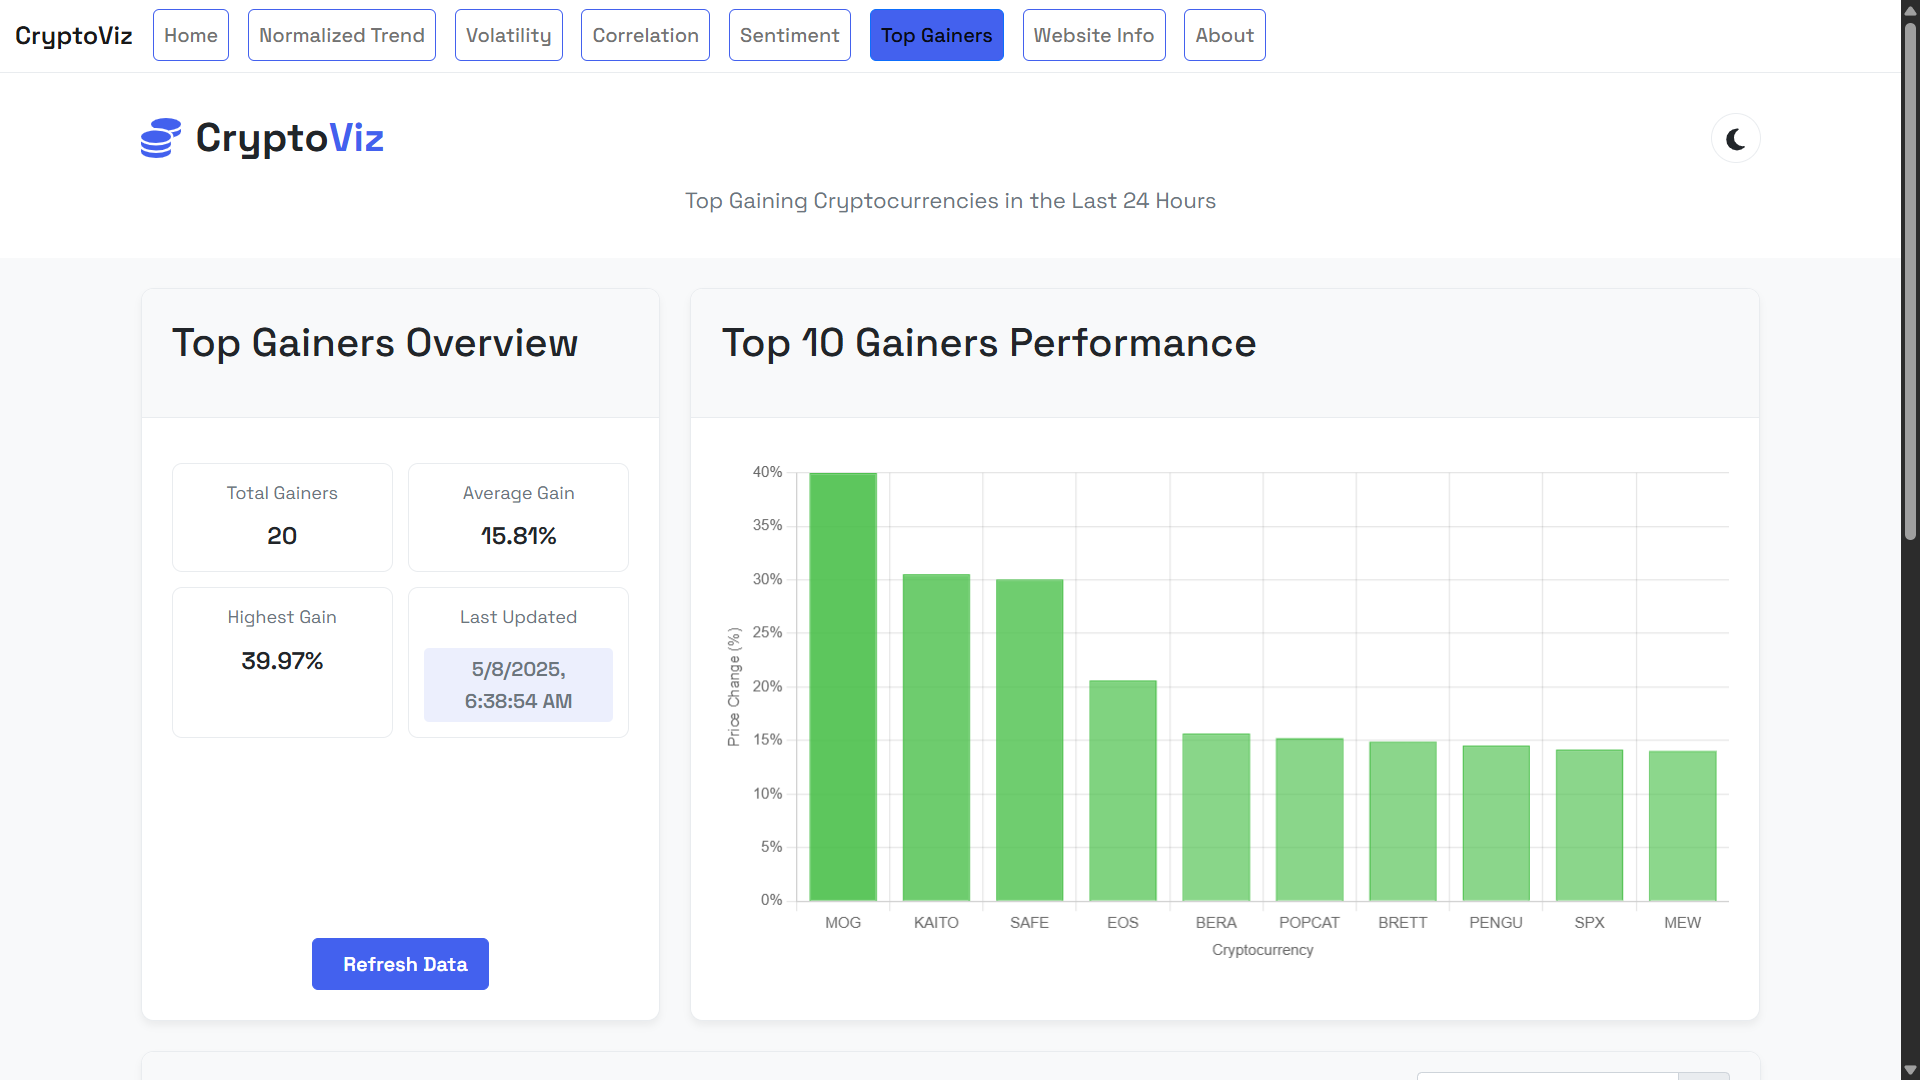Click the scrollbar up arrow
The image size is (1920, 1080).
pyautogui.click(x=1910, y=9)
